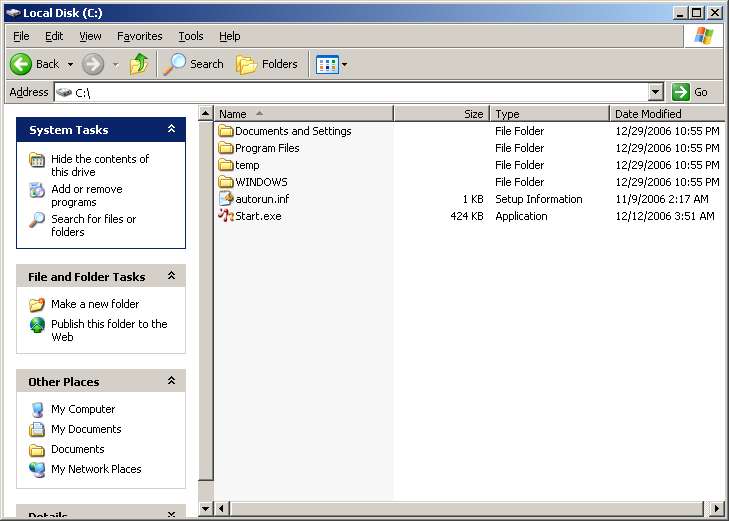The height and width of the screenshot is (521, 729).
Task: Click Hide the contents of this drive link
Action: [100, 165]
